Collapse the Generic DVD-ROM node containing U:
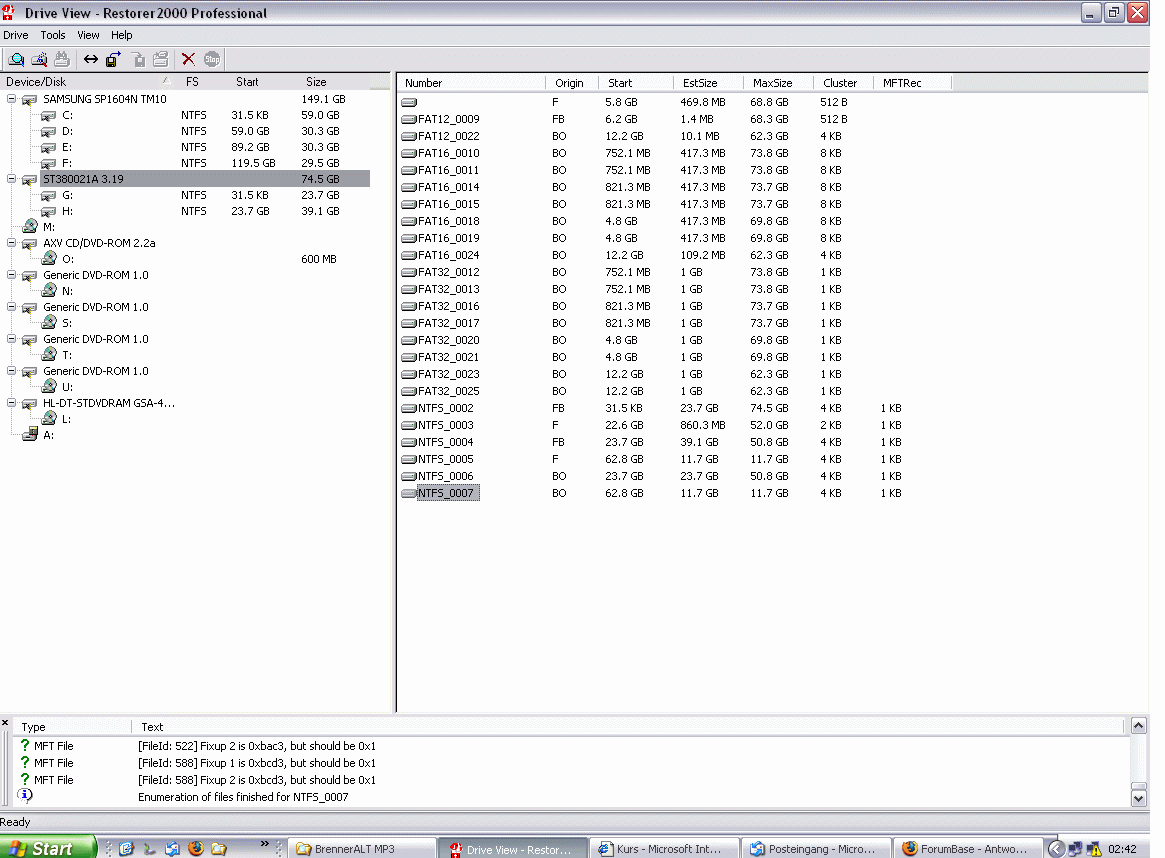 [x=11, y=371]
